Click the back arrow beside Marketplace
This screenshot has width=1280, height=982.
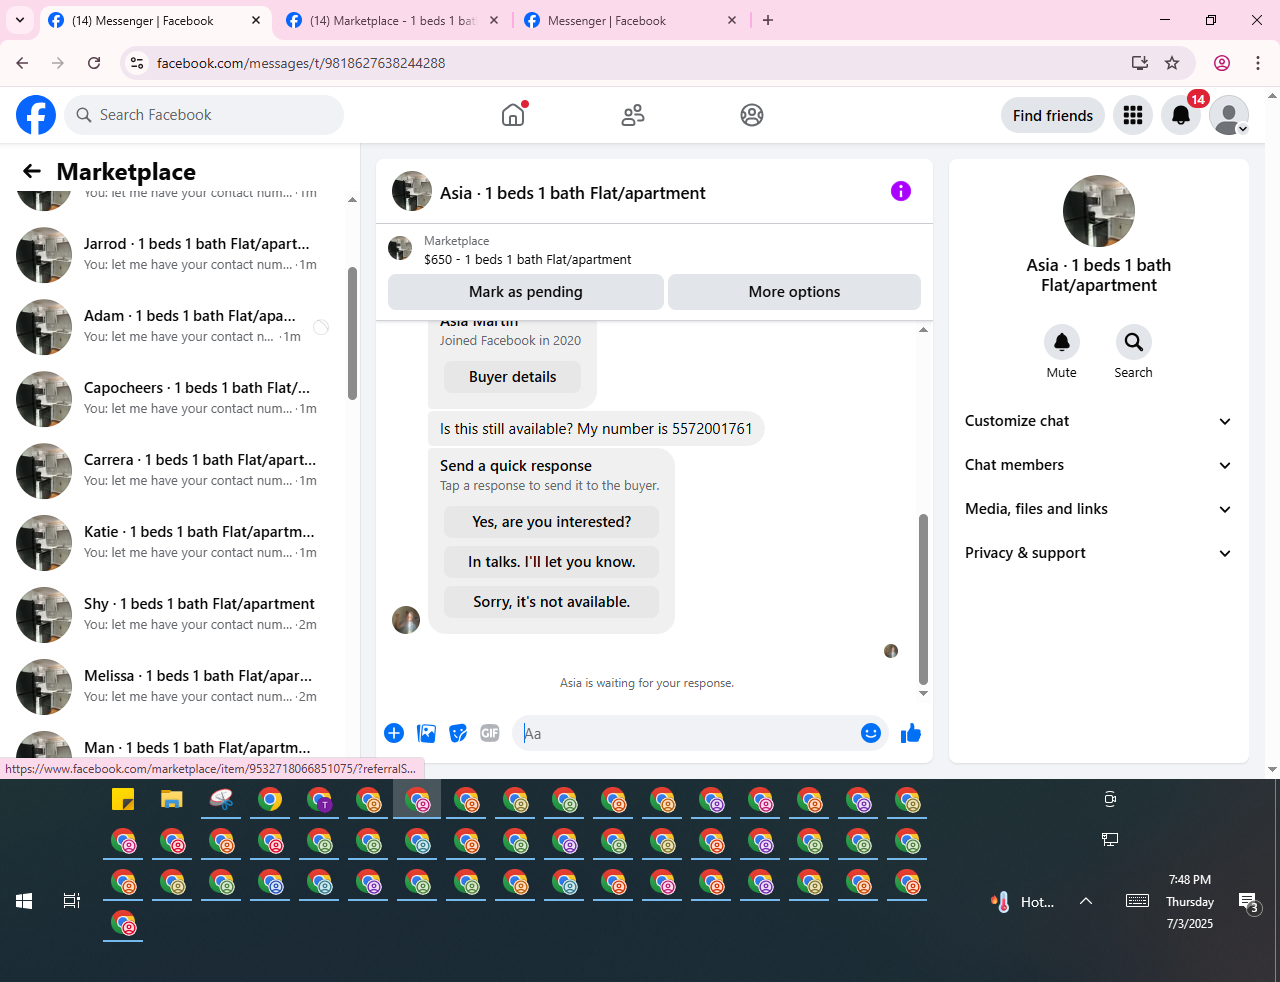32,171
